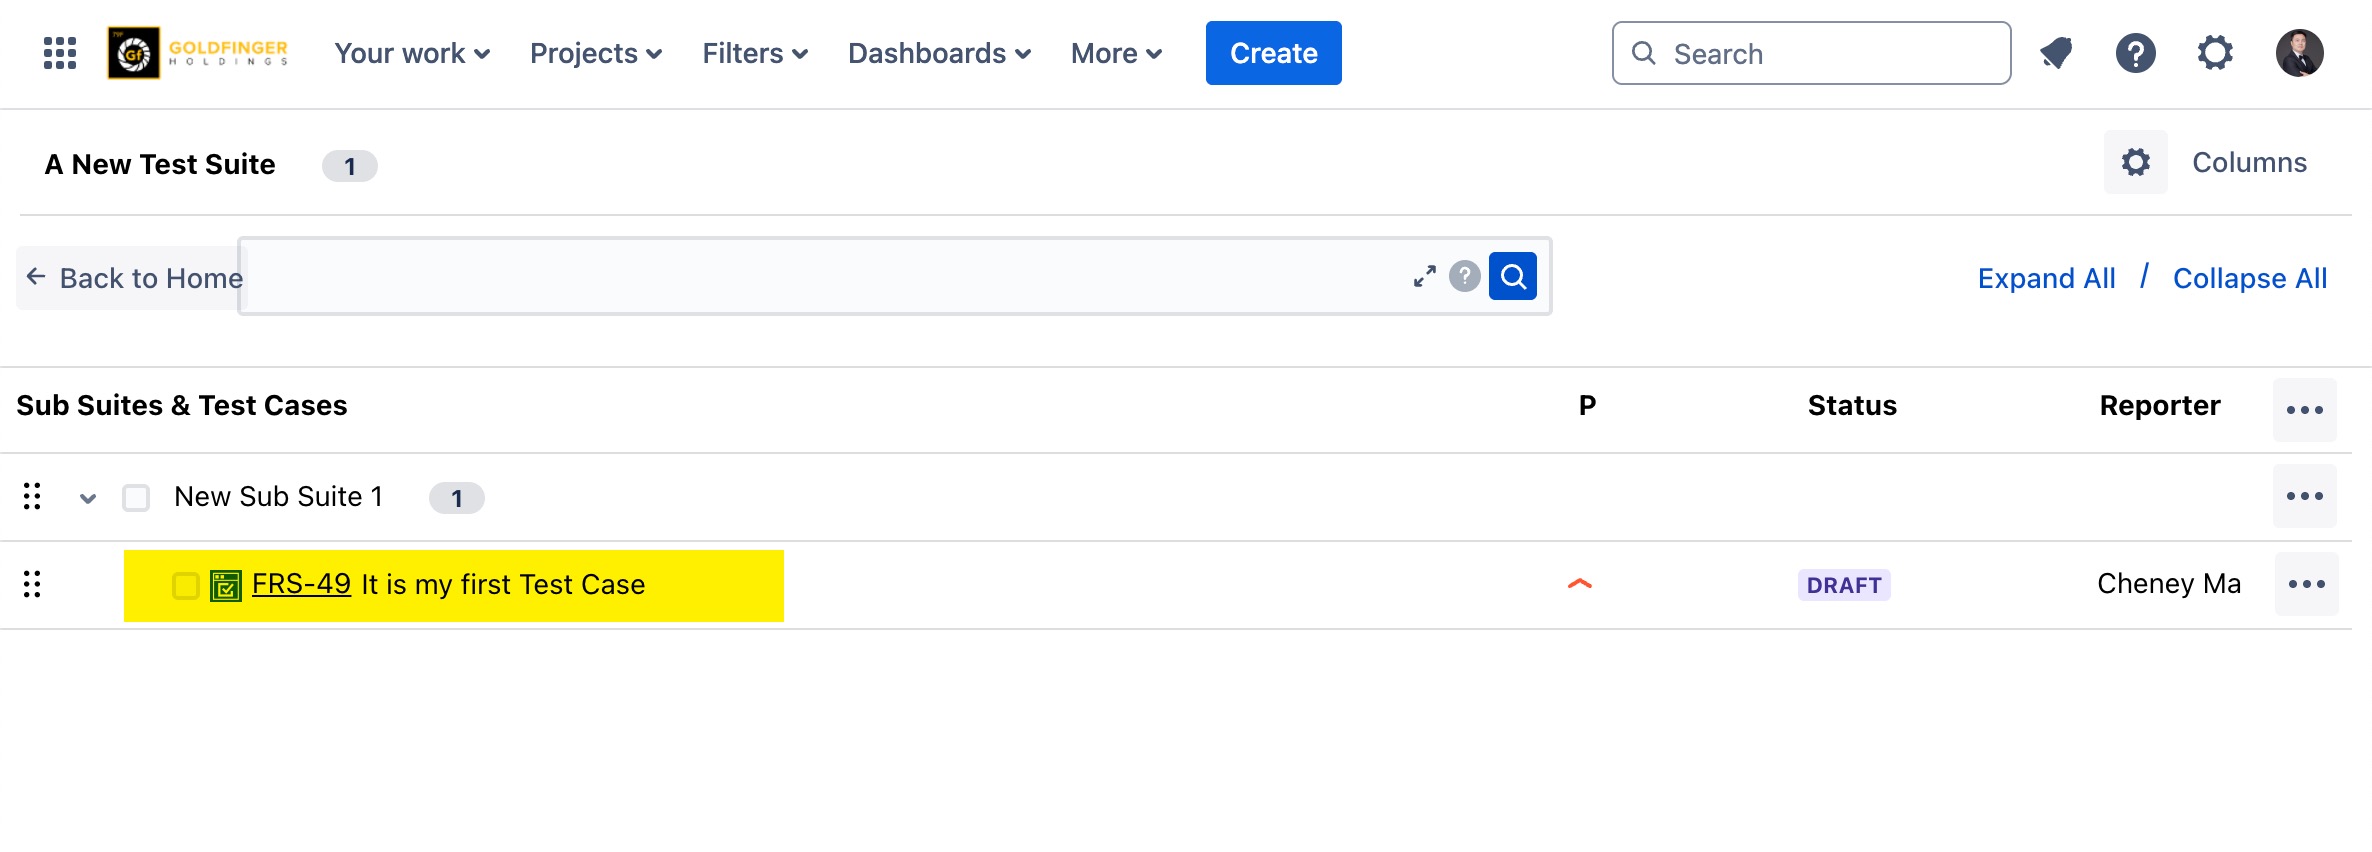Open the notifications icon
This screenshot has width=2372, height=852.
point(2056,53)
